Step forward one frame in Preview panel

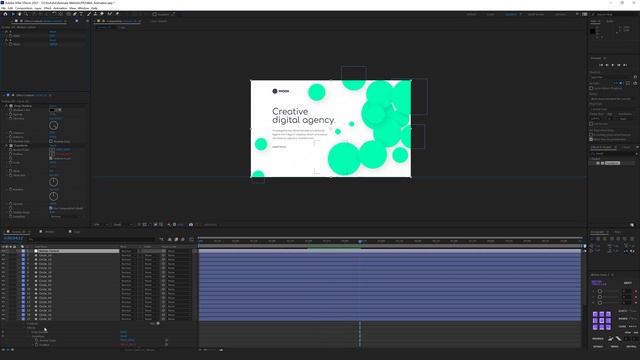pos(619,65)
